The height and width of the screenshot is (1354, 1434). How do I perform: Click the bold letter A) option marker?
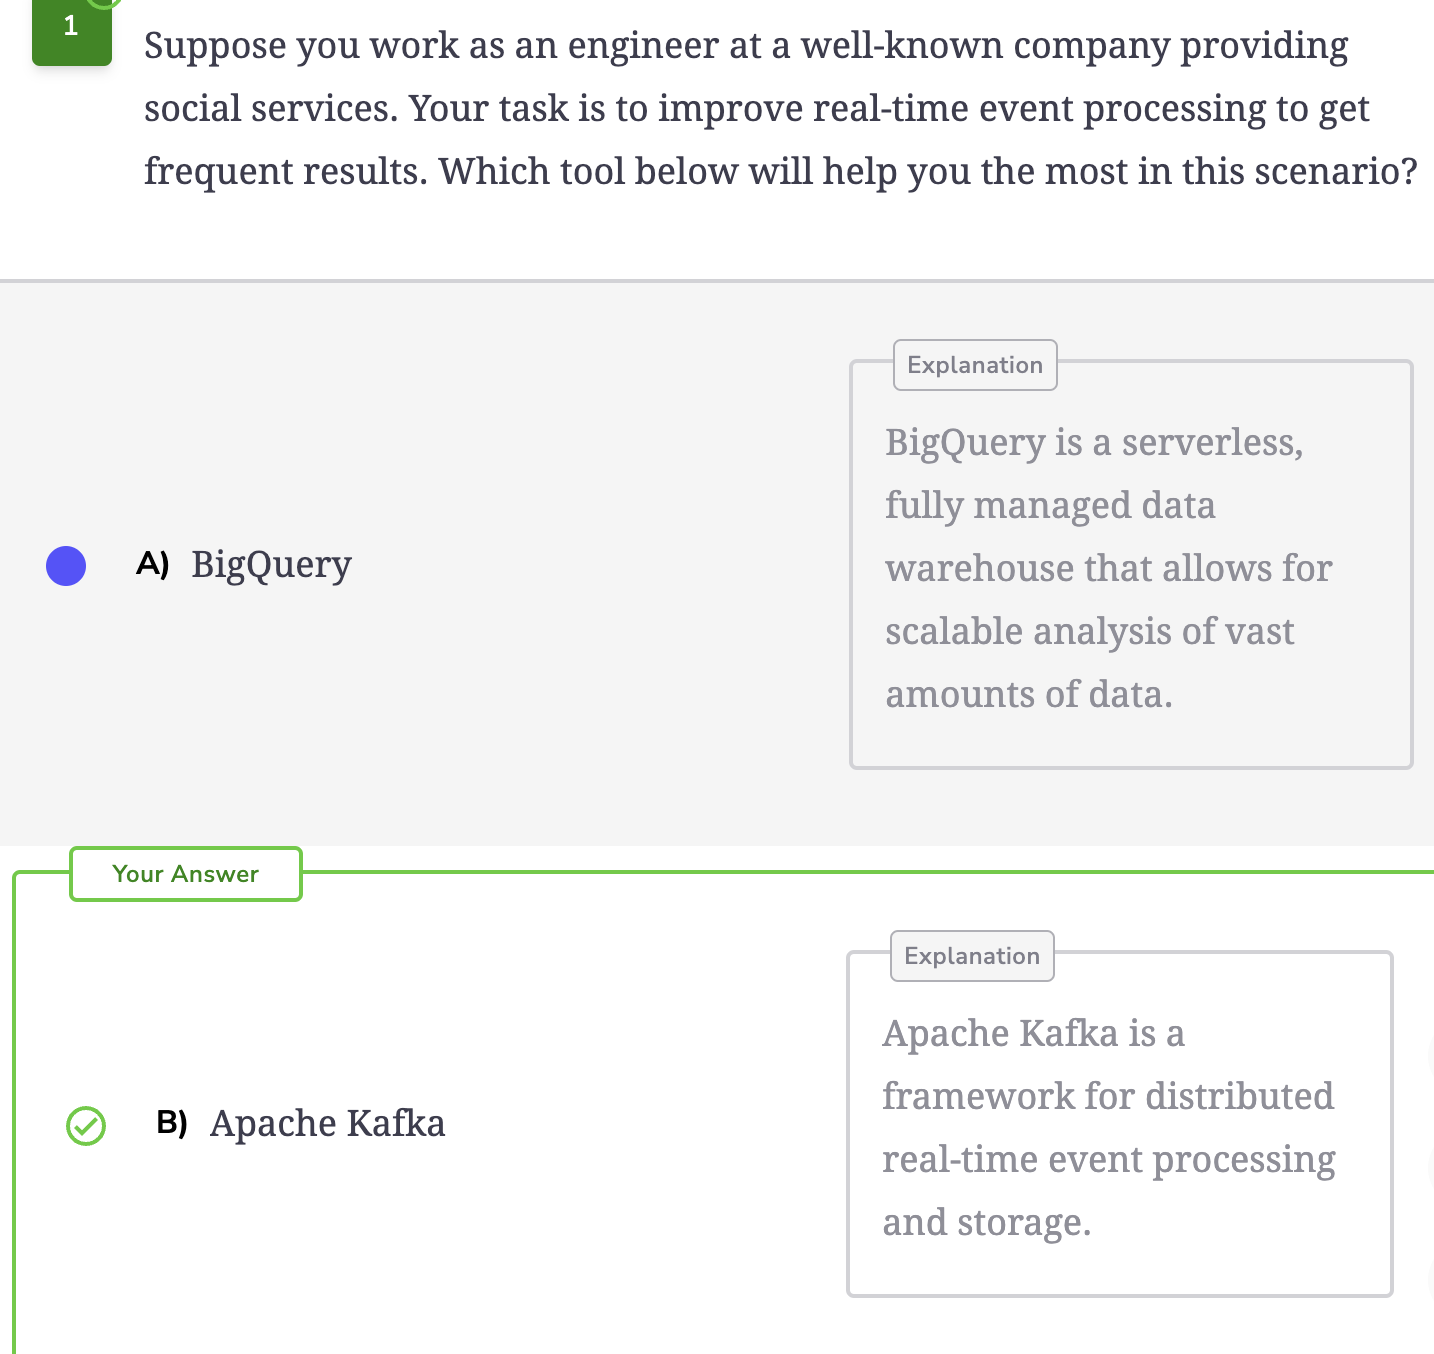pos(152,564)
